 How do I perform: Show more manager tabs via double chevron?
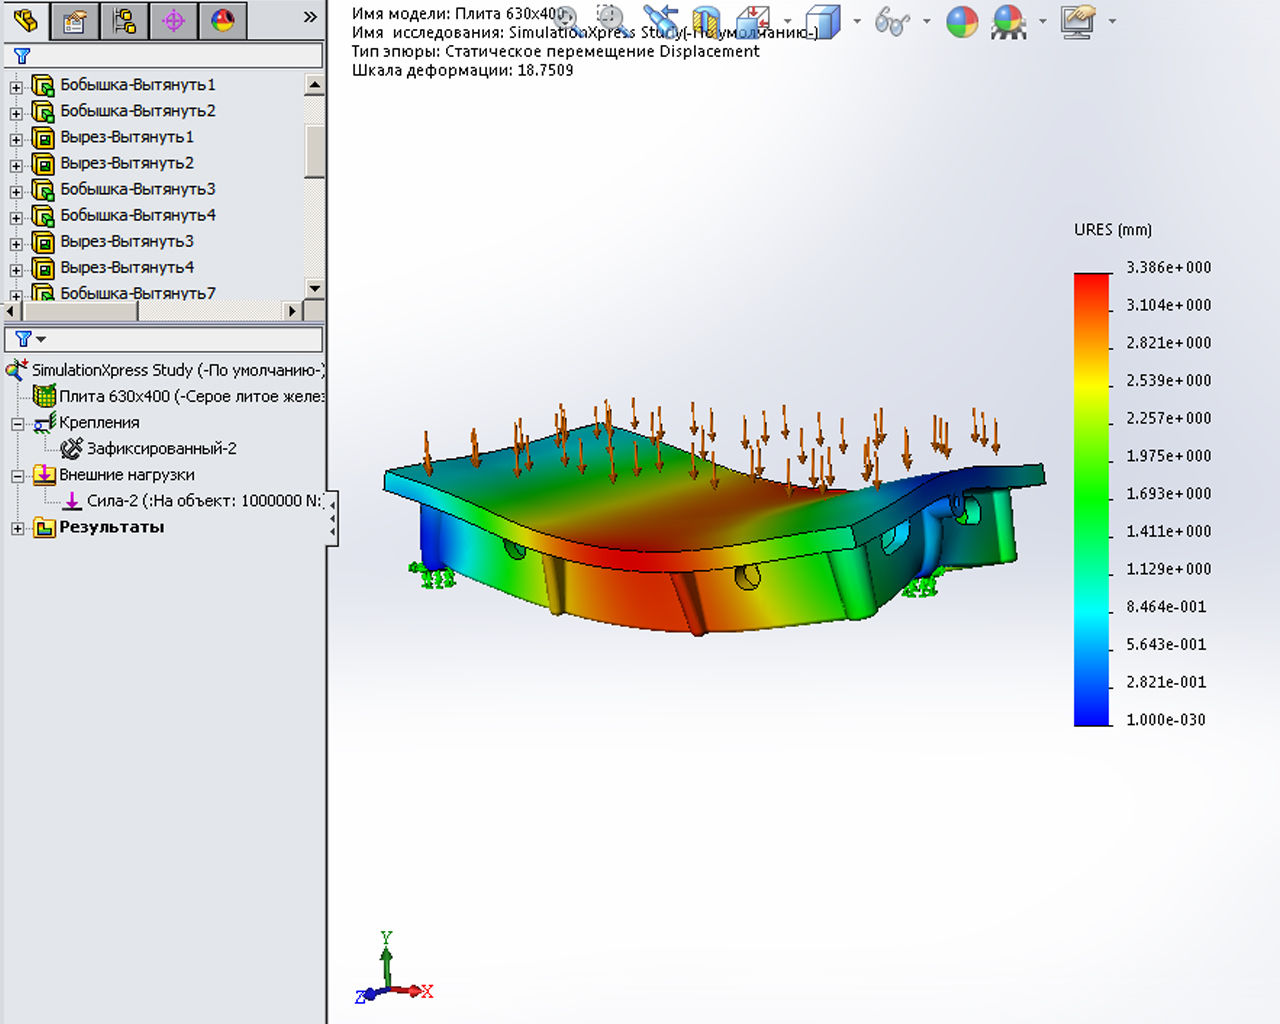click(310, 17)
